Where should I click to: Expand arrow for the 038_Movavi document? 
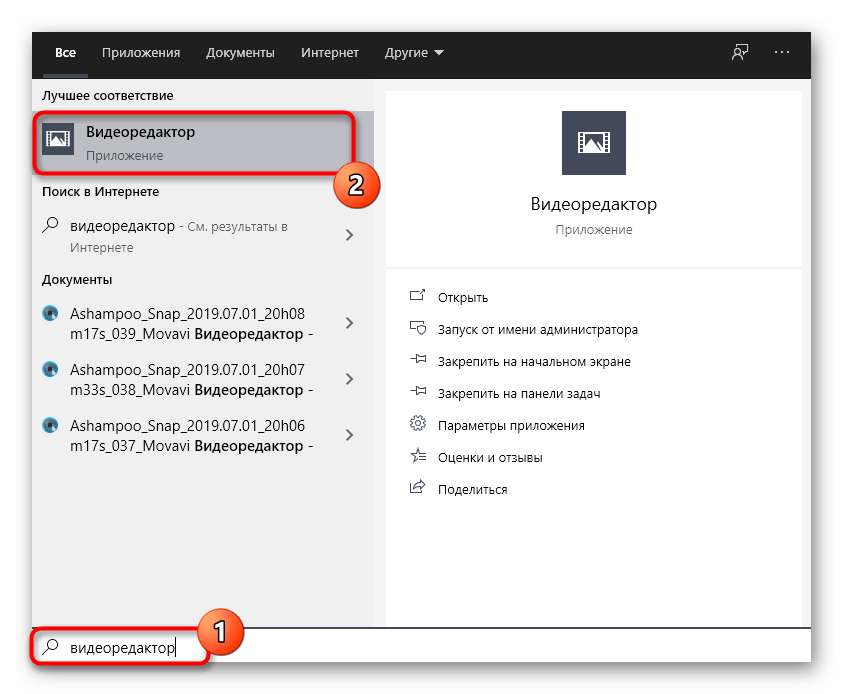[349, 379]
